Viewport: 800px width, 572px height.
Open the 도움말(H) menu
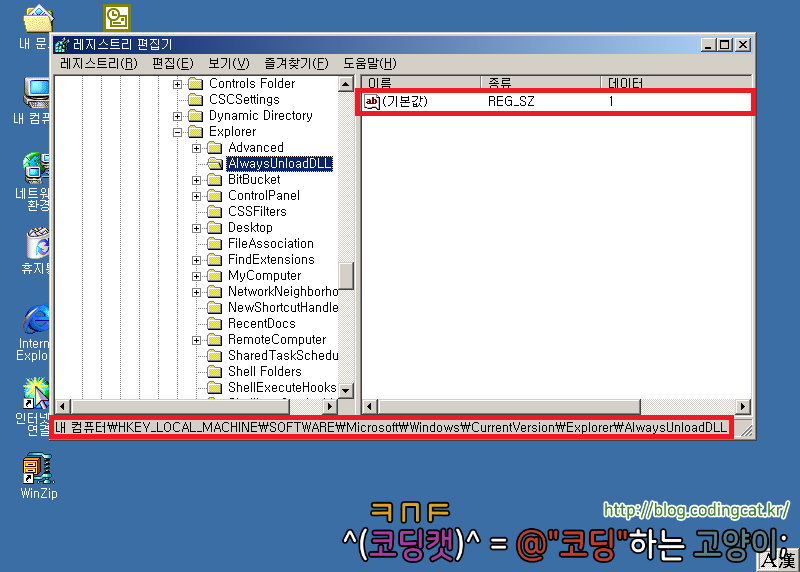(369, 63)
